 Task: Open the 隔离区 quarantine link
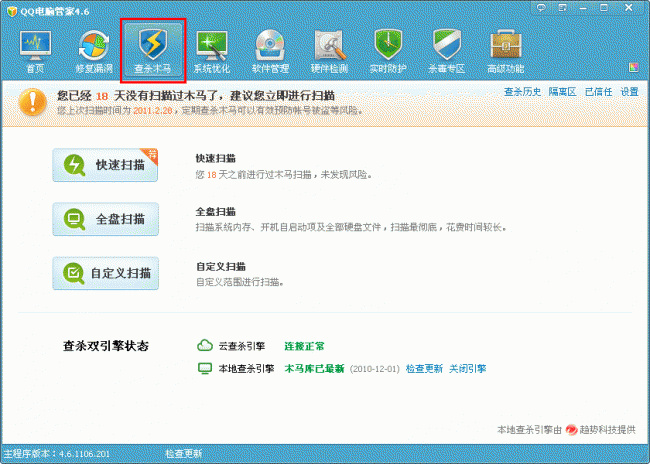tap(563, 92)
